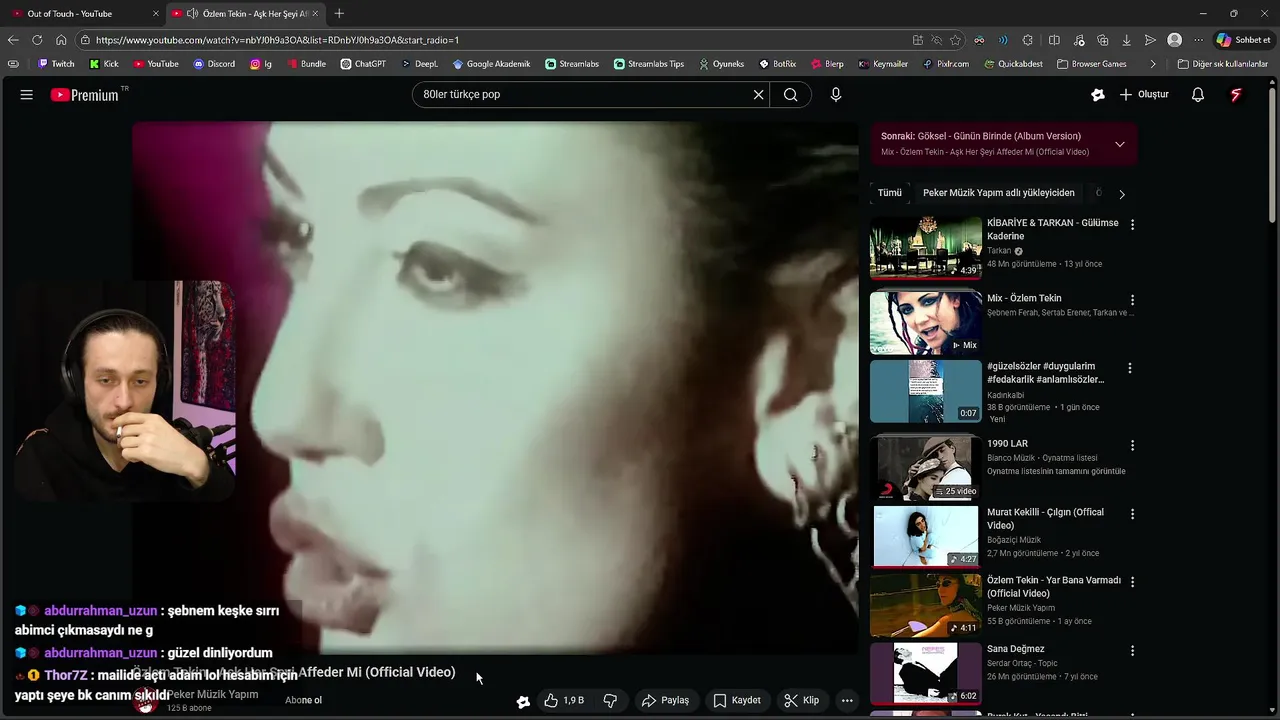Open the Peker Müzik Yapım channel name
The height and width of the screenshot is (720, 1280).
click(212, 695)
